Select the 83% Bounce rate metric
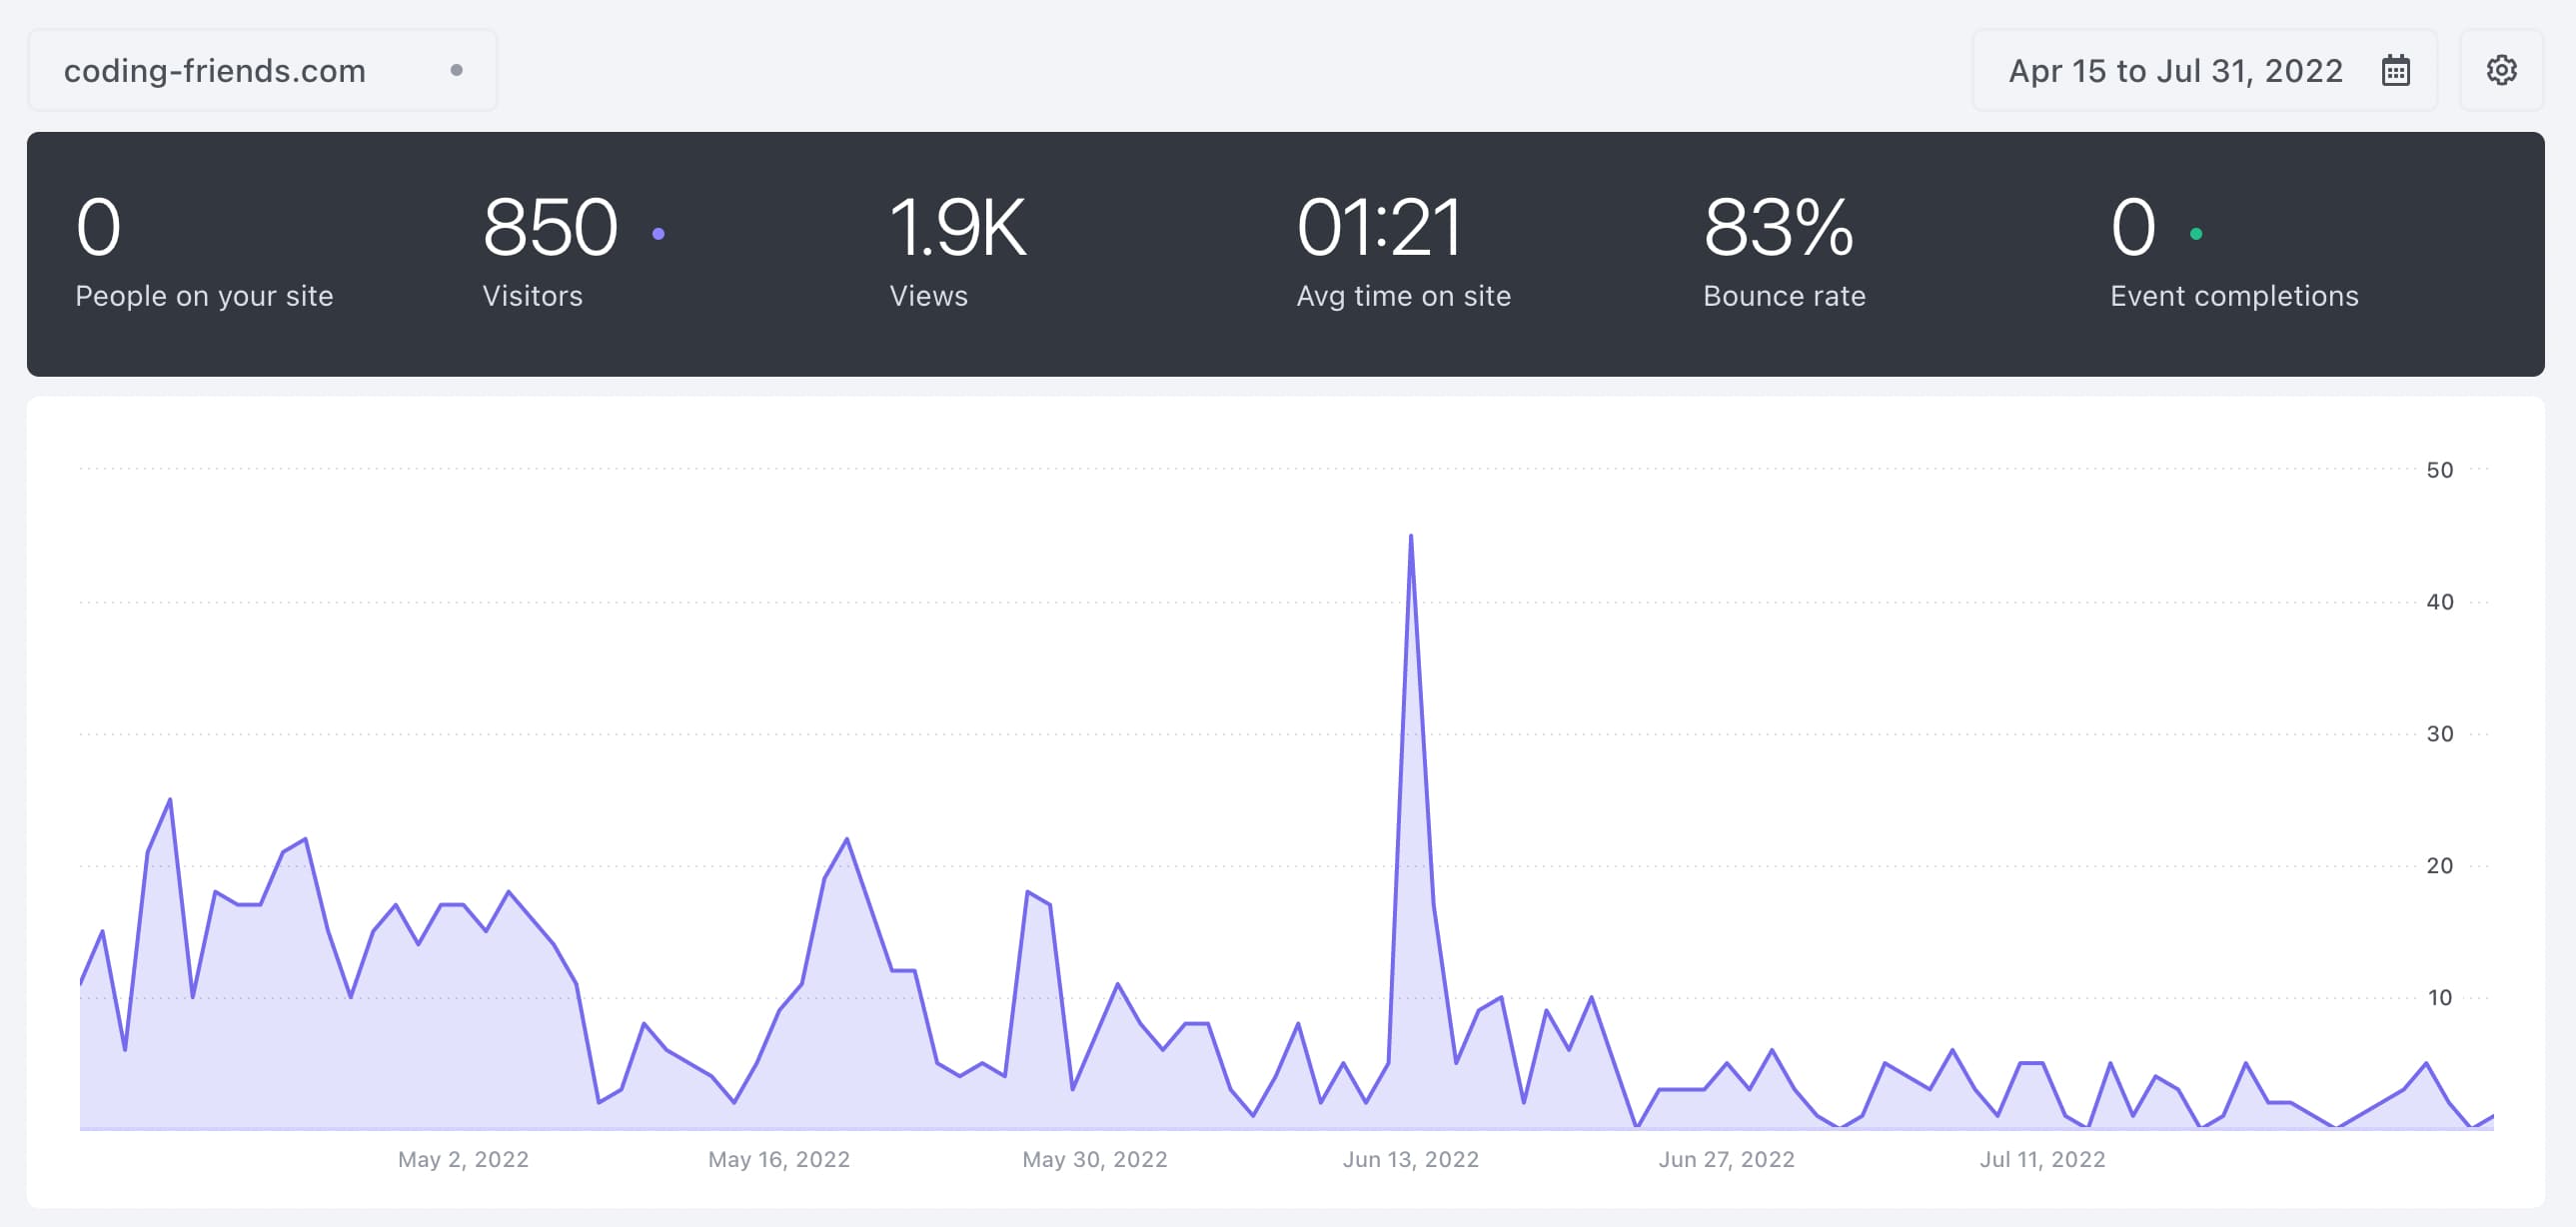The image size is (2576, 1227). [1784, 252]
